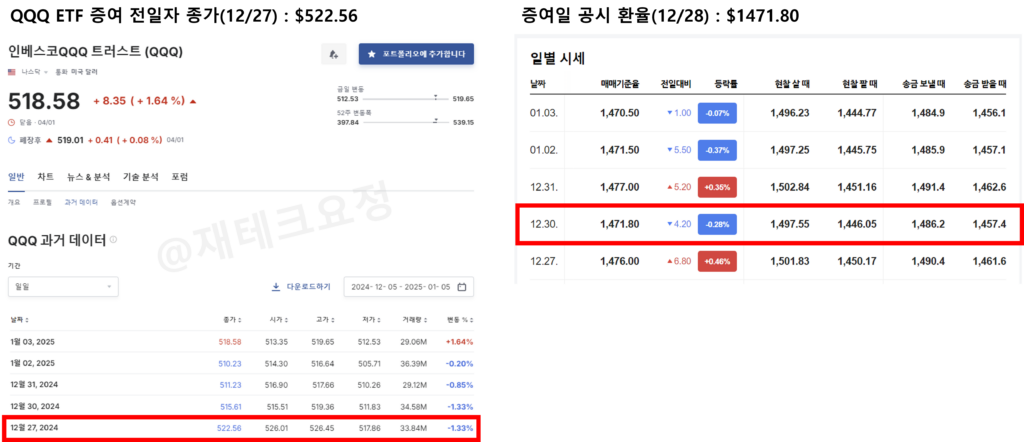Click the 01.03. date in 일별 시세 table
Viewport: 1024px width, 442px height.
pos(543,113)
